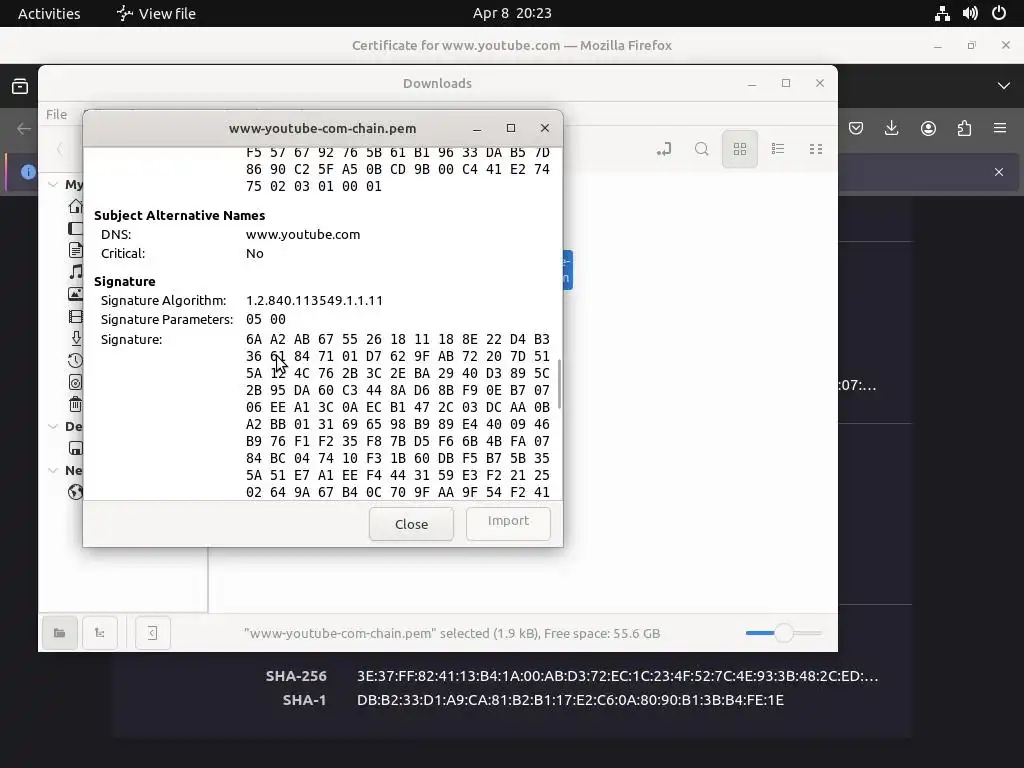
Task: Open File menu in Downloads window
Action: [56, 114]
